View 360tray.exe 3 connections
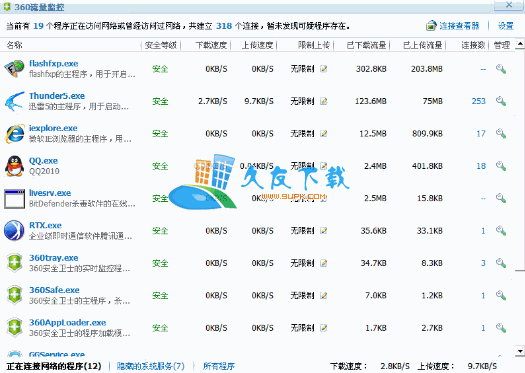This screenshot has height=373, width=525. (x=483, y=263)
